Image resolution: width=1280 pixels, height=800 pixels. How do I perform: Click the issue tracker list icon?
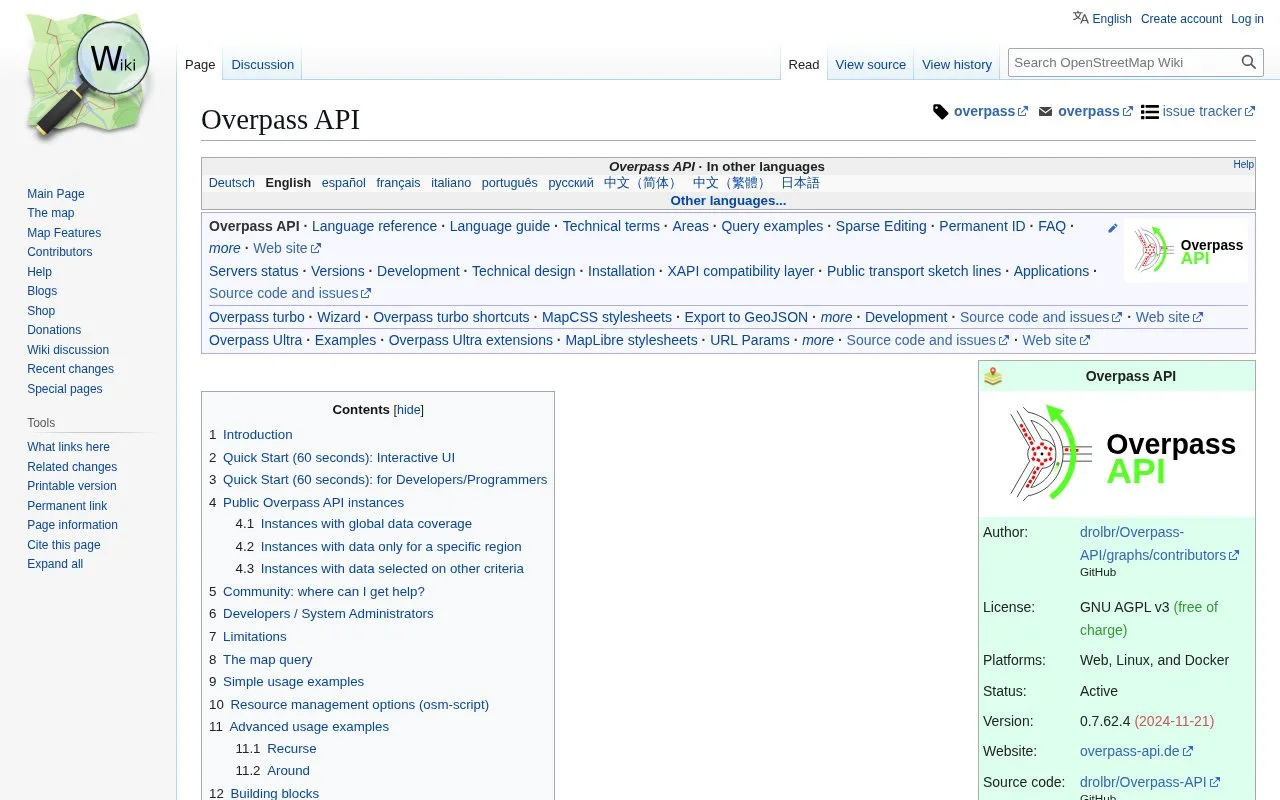coord(1150,112)
